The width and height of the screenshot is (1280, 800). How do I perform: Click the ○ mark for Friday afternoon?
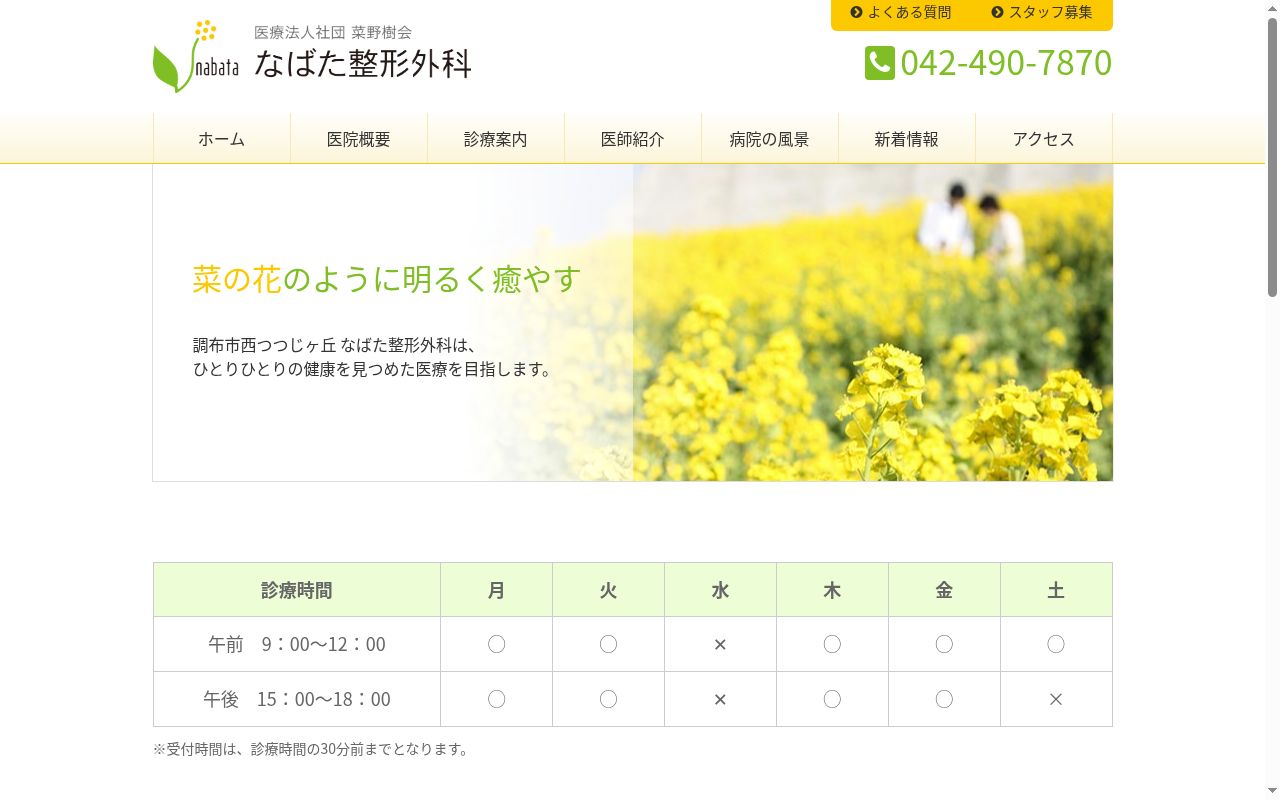[x=944, y=699]
